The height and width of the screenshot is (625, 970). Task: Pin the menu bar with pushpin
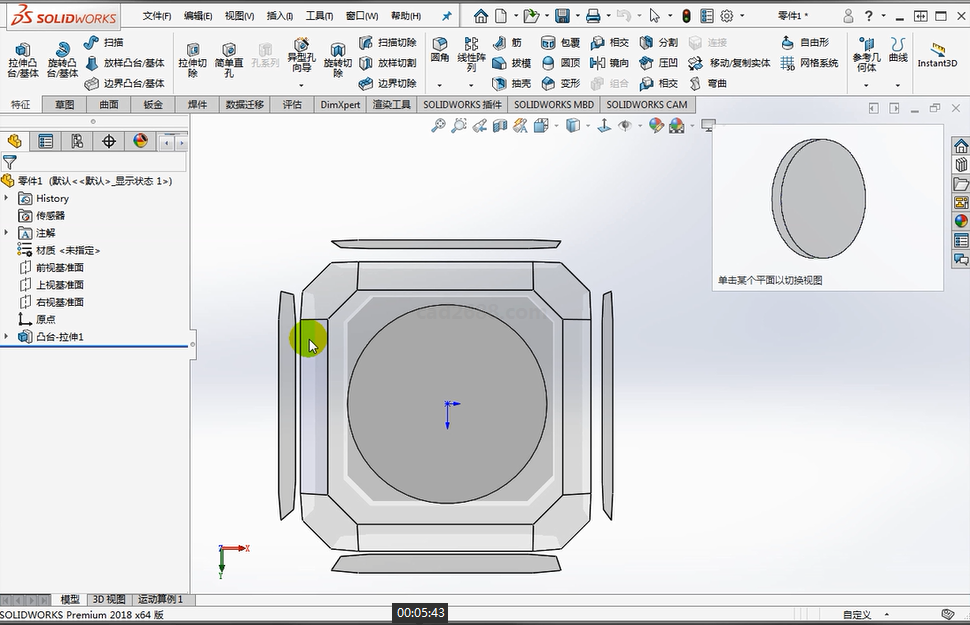pyautogui.click(x=446, y=16)
